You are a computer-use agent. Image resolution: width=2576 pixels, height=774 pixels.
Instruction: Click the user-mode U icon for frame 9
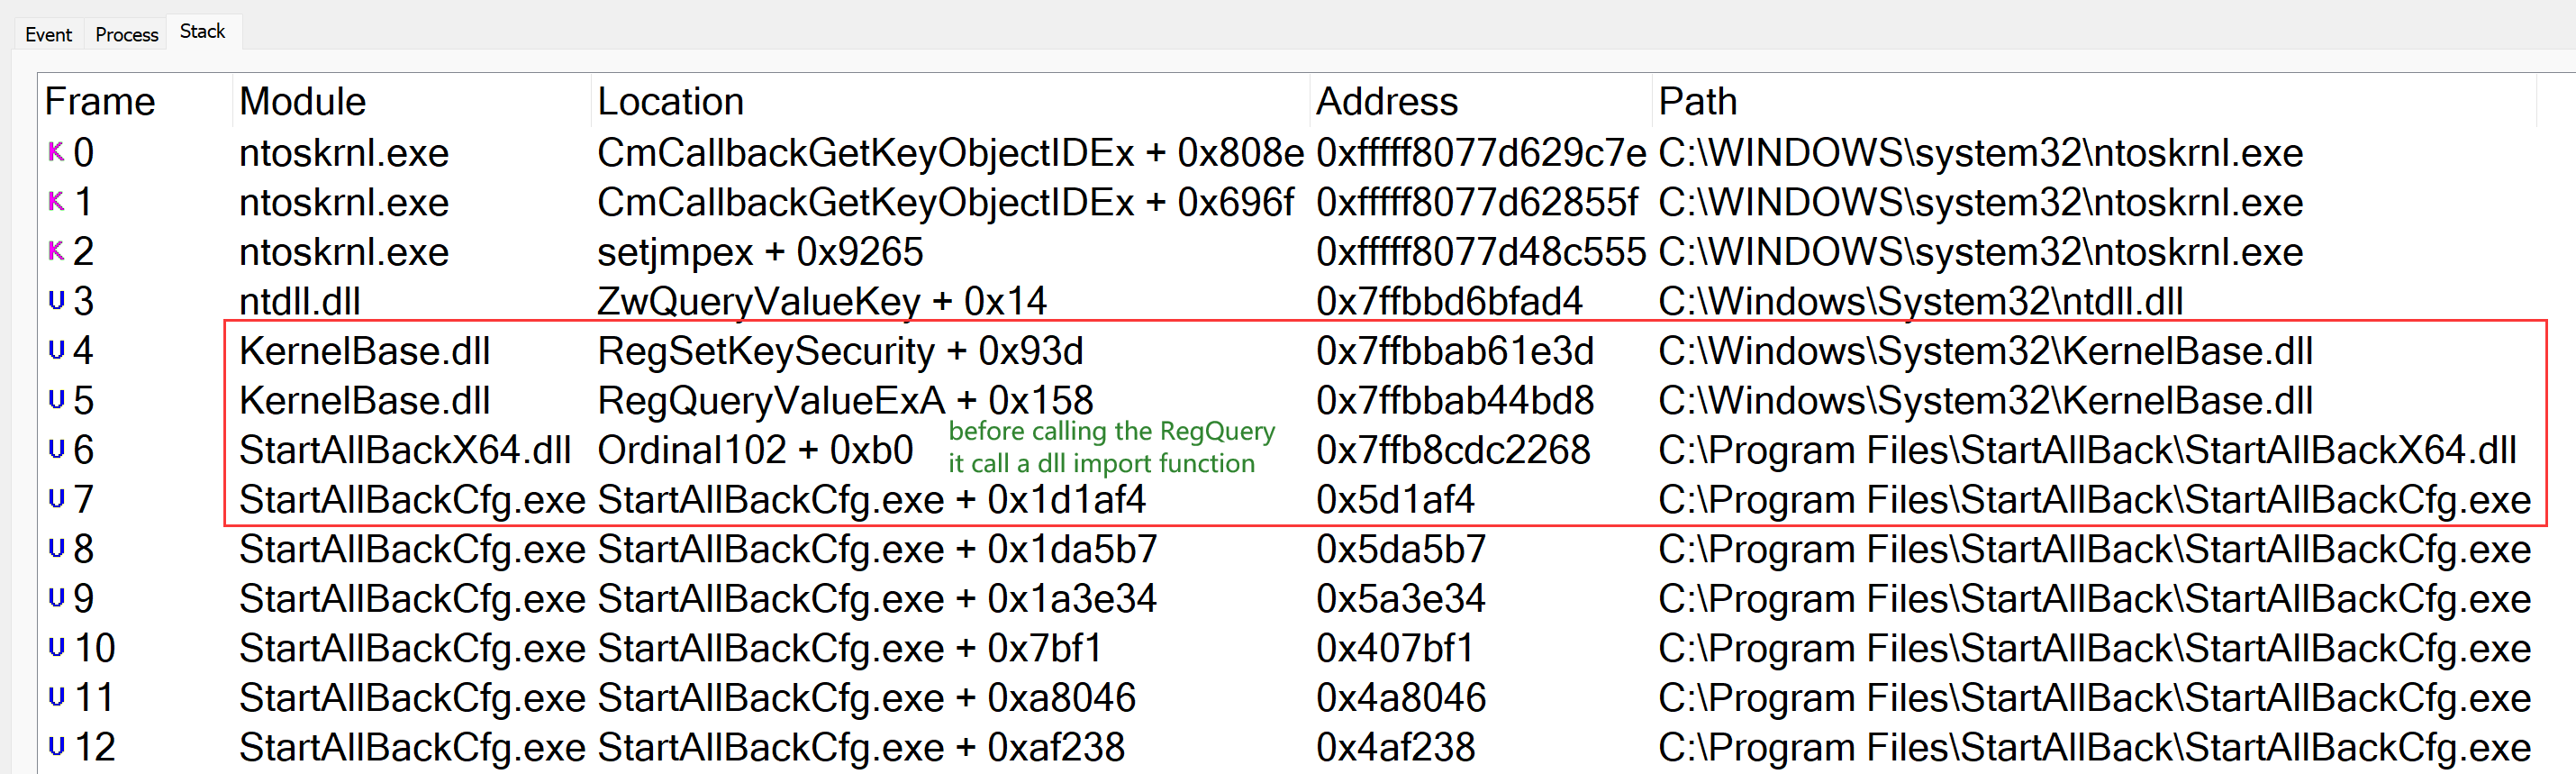tap(56, 598)
